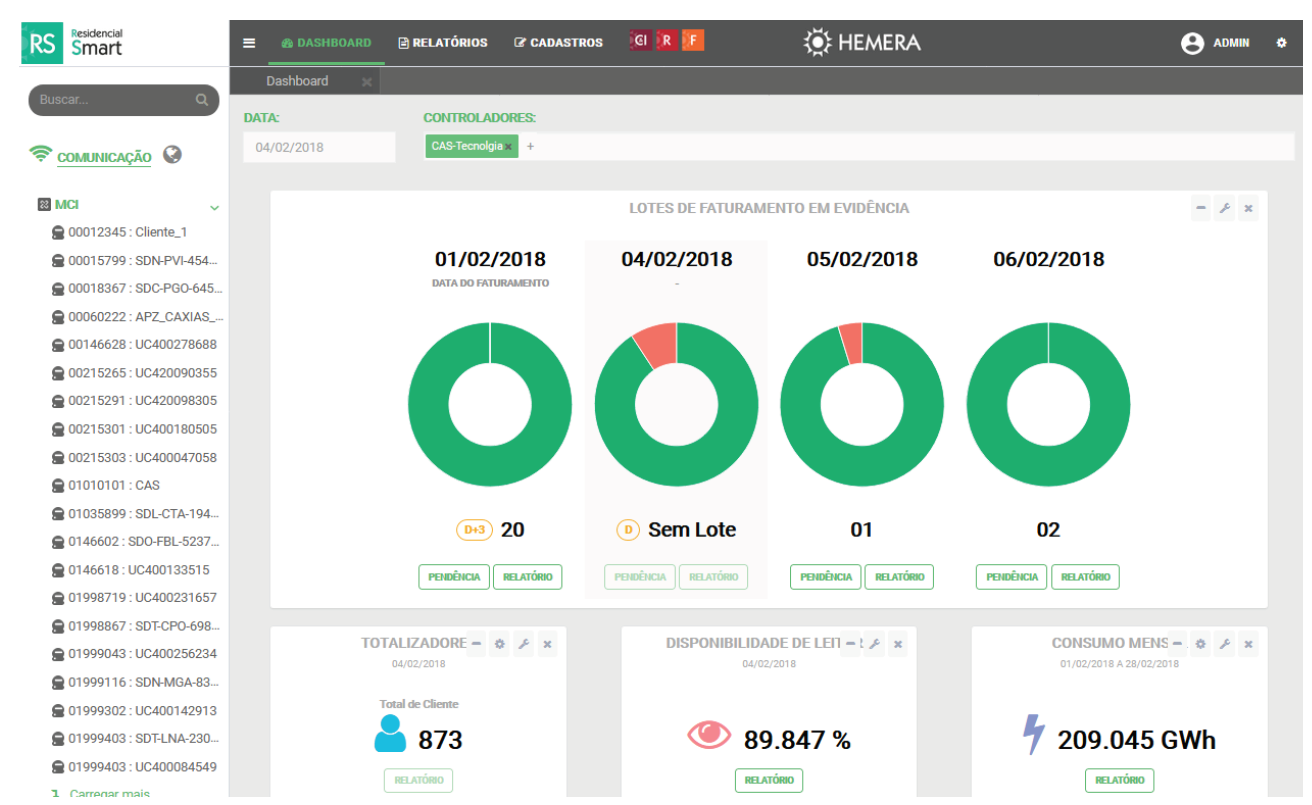Open the Cadastros menu
This screenshot has height=805, width=1312.
559,43
